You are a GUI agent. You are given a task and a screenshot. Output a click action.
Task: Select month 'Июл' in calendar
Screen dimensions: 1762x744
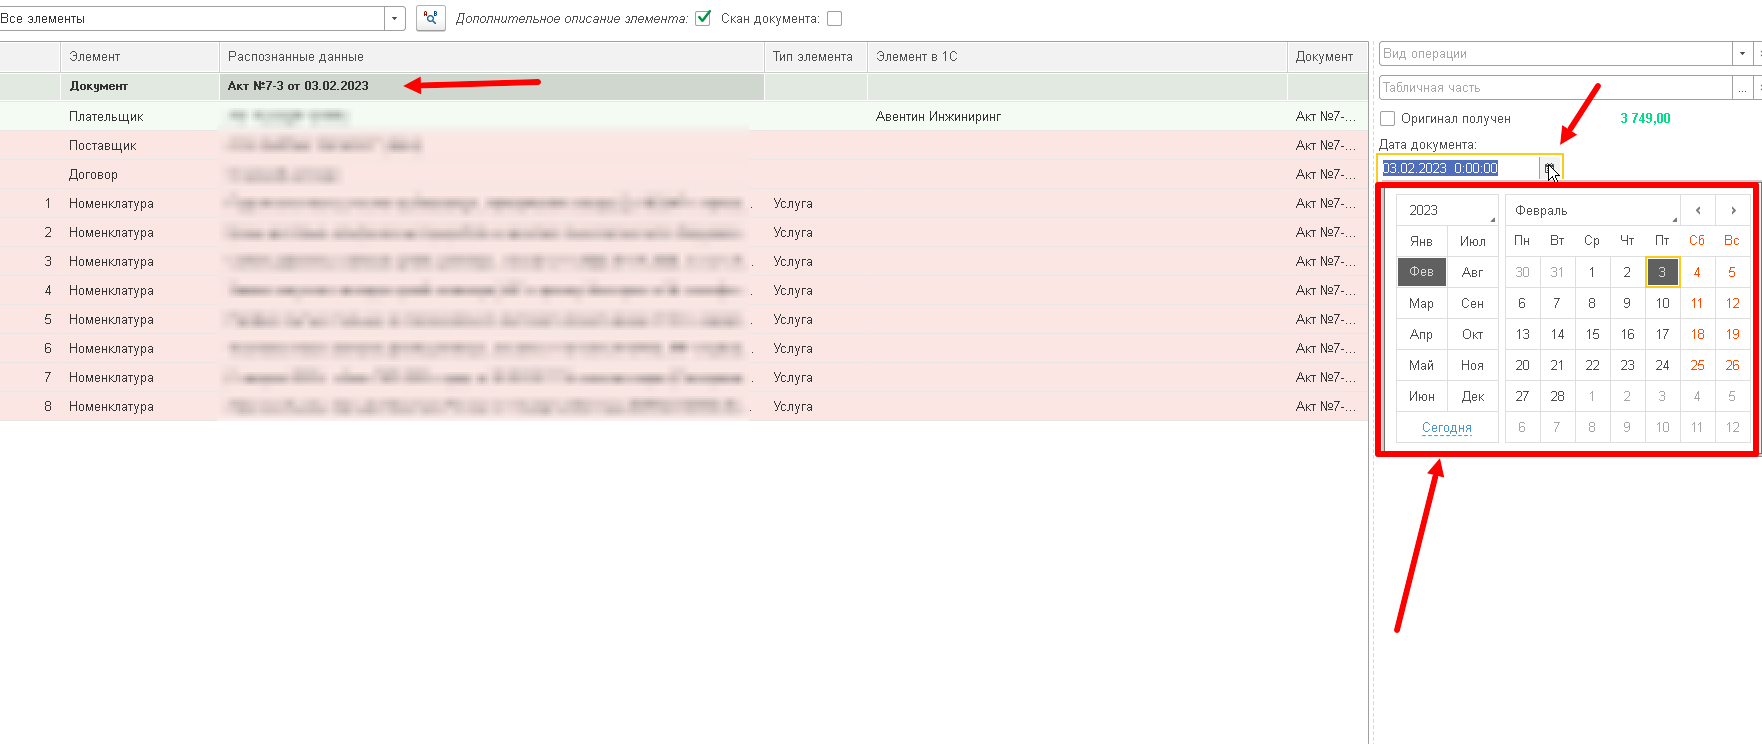1472,241
